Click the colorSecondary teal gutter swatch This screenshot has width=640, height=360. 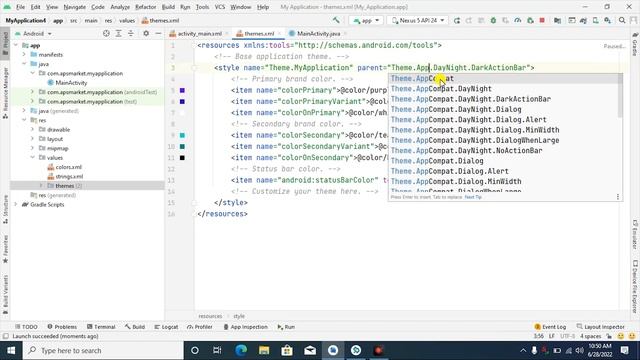[x=182, y=135]
